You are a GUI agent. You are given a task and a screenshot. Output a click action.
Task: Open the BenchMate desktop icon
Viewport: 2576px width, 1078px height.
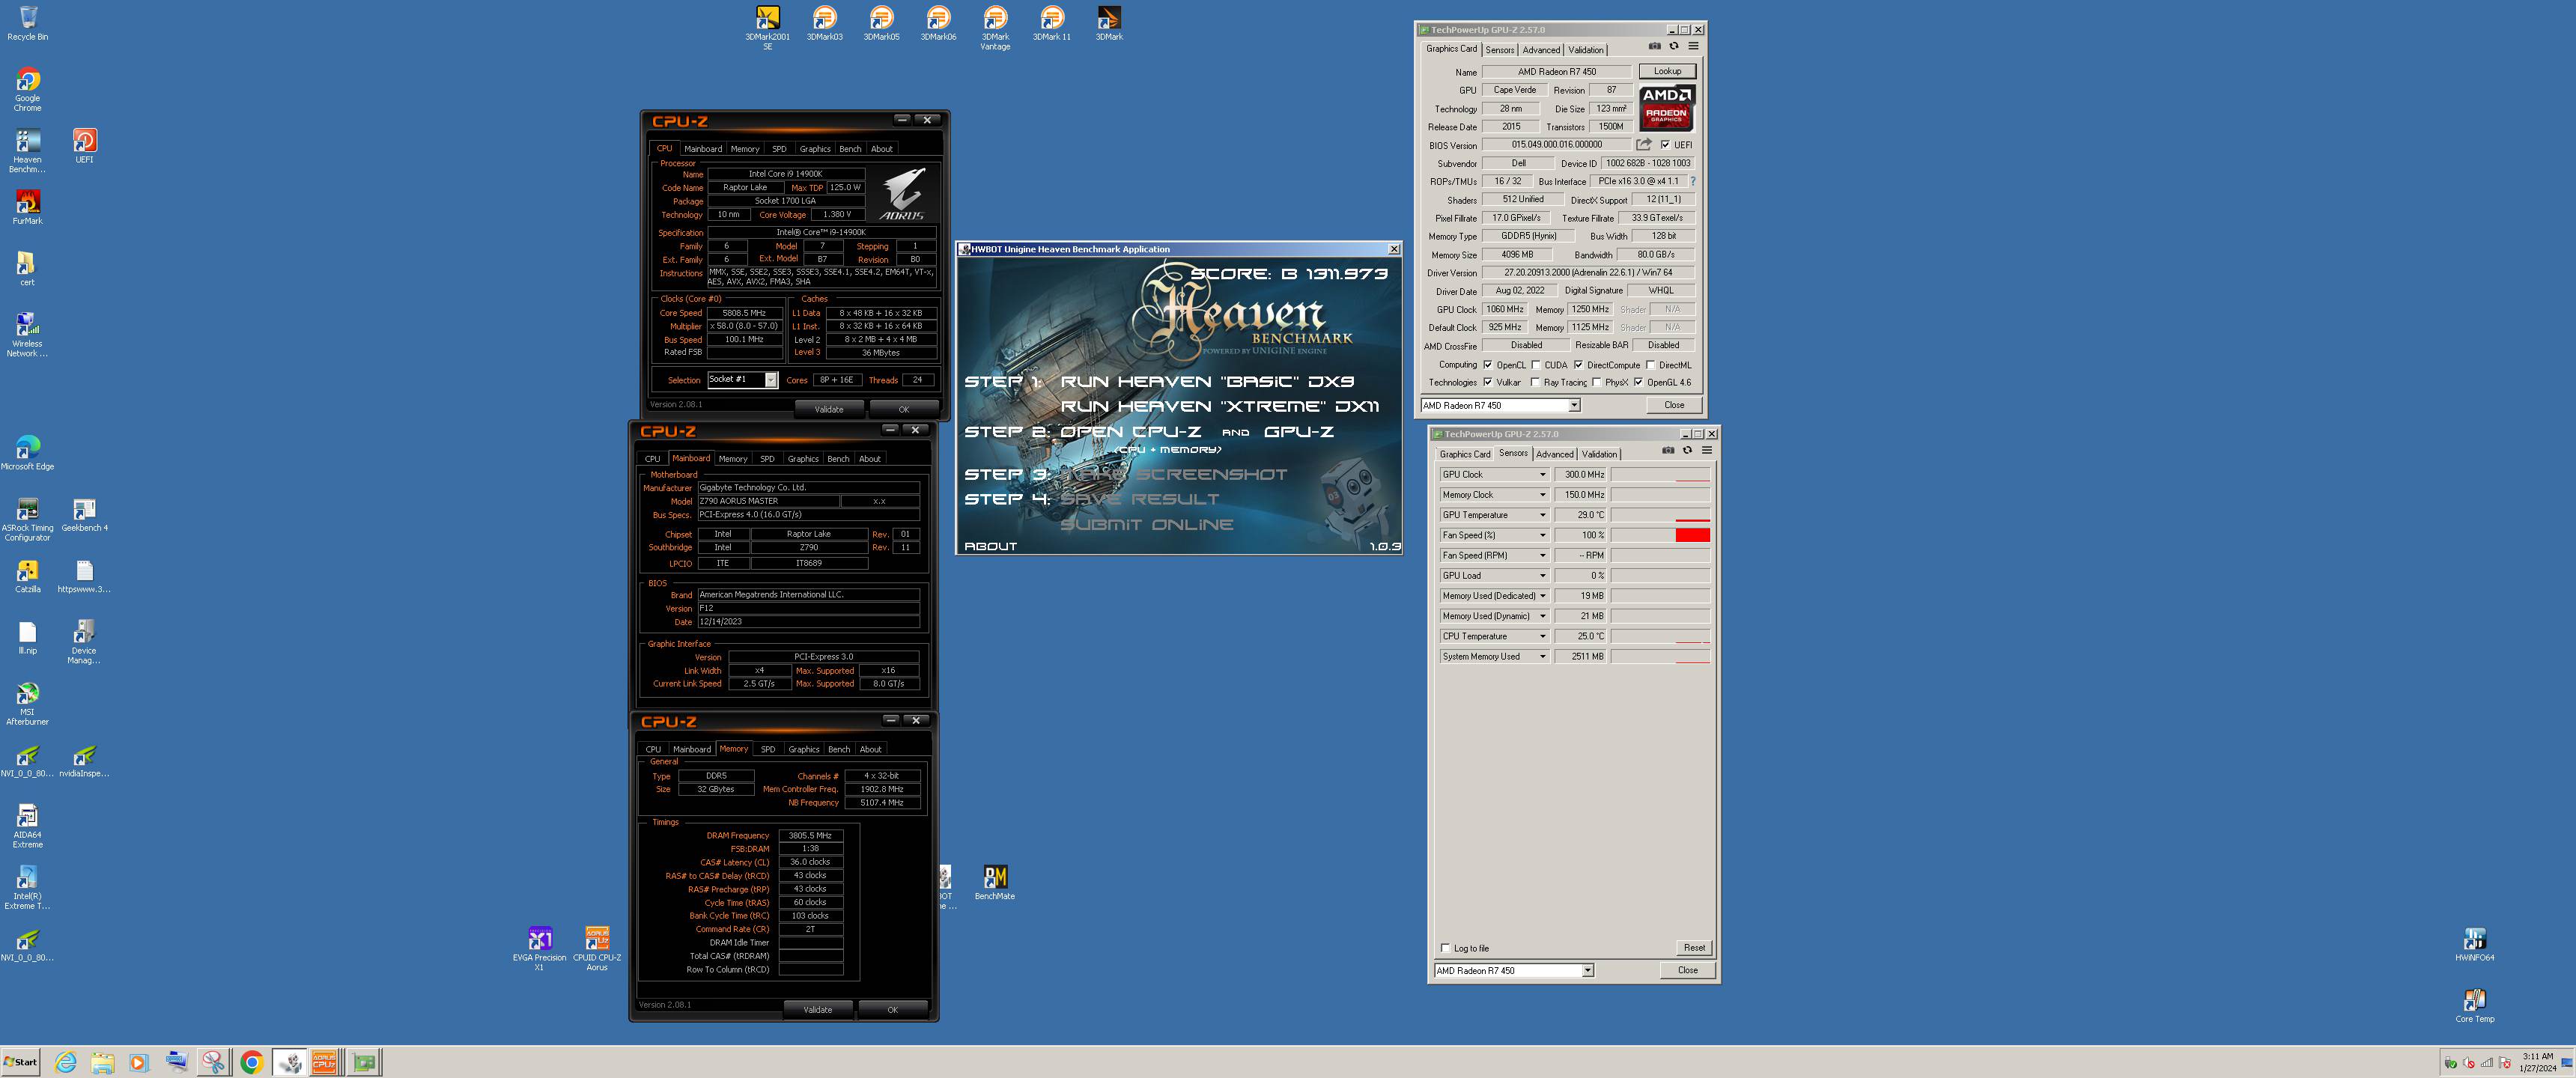click(995, 883)
